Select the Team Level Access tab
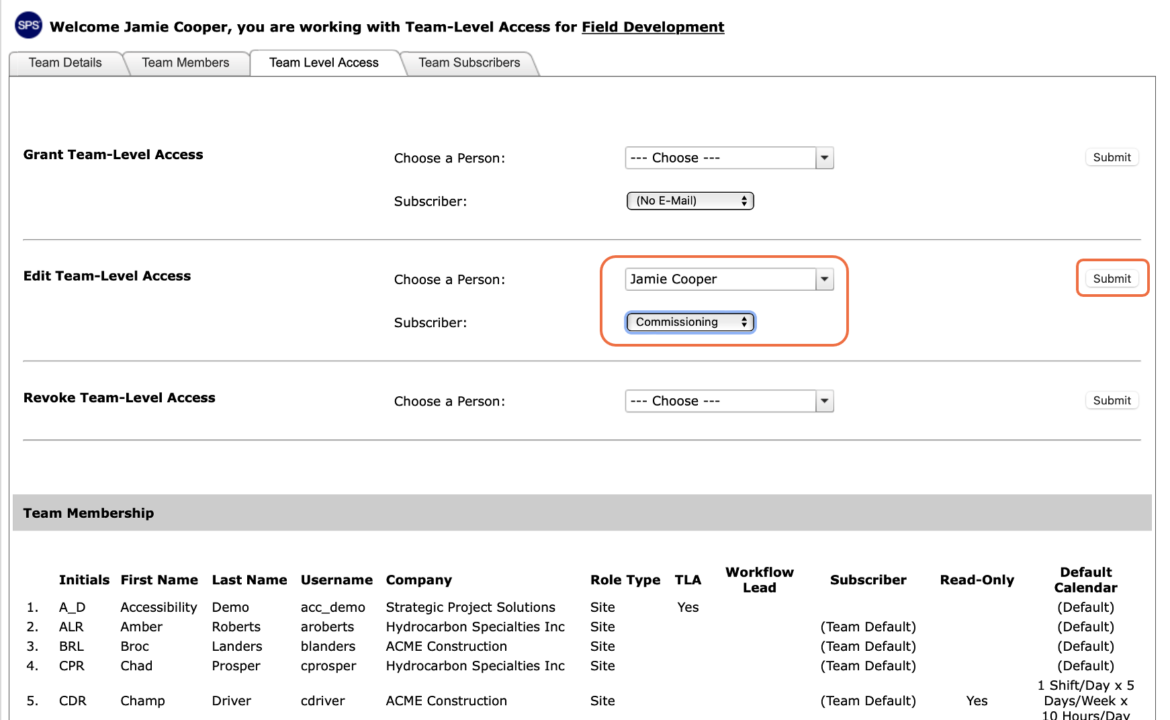This screenshot has width=1170, height=720. click(x=324, y=63)
